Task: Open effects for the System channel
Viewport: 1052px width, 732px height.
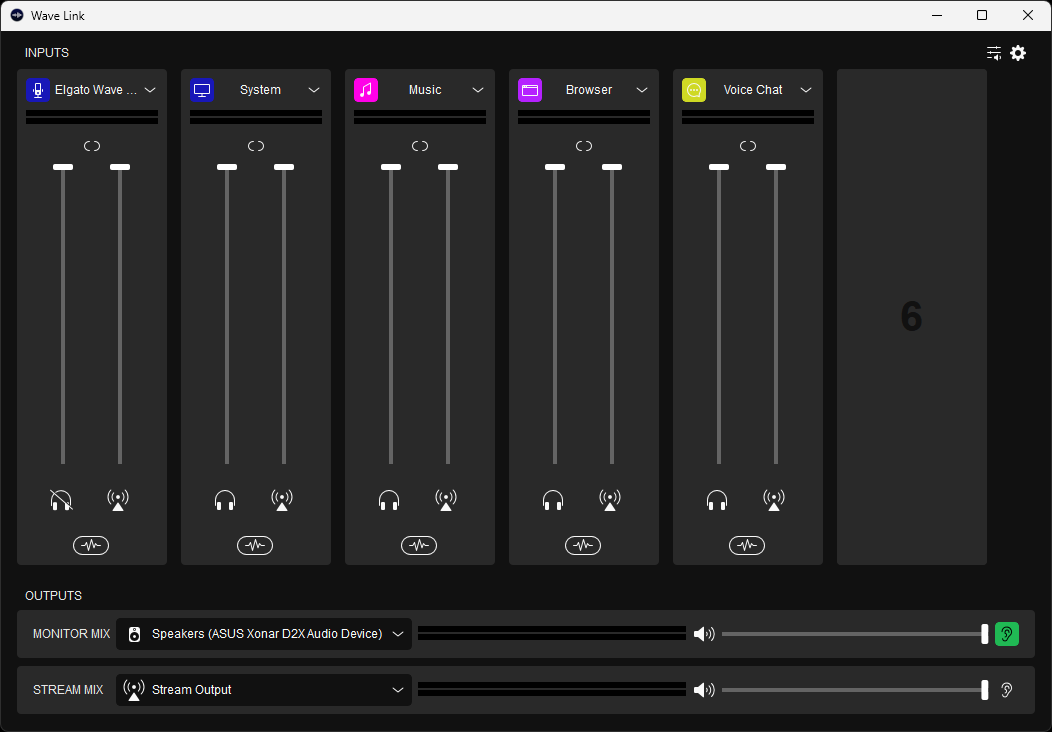Action: coord(255,545)
